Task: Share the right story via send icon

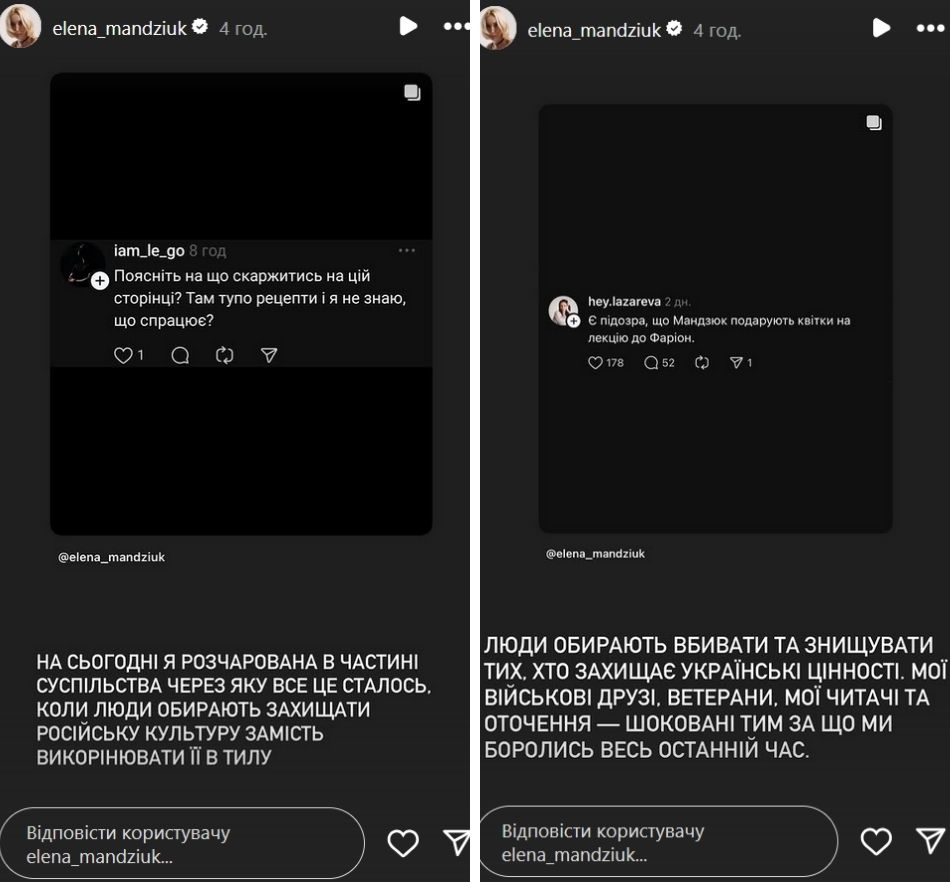Action: click(x=930, y=841)
